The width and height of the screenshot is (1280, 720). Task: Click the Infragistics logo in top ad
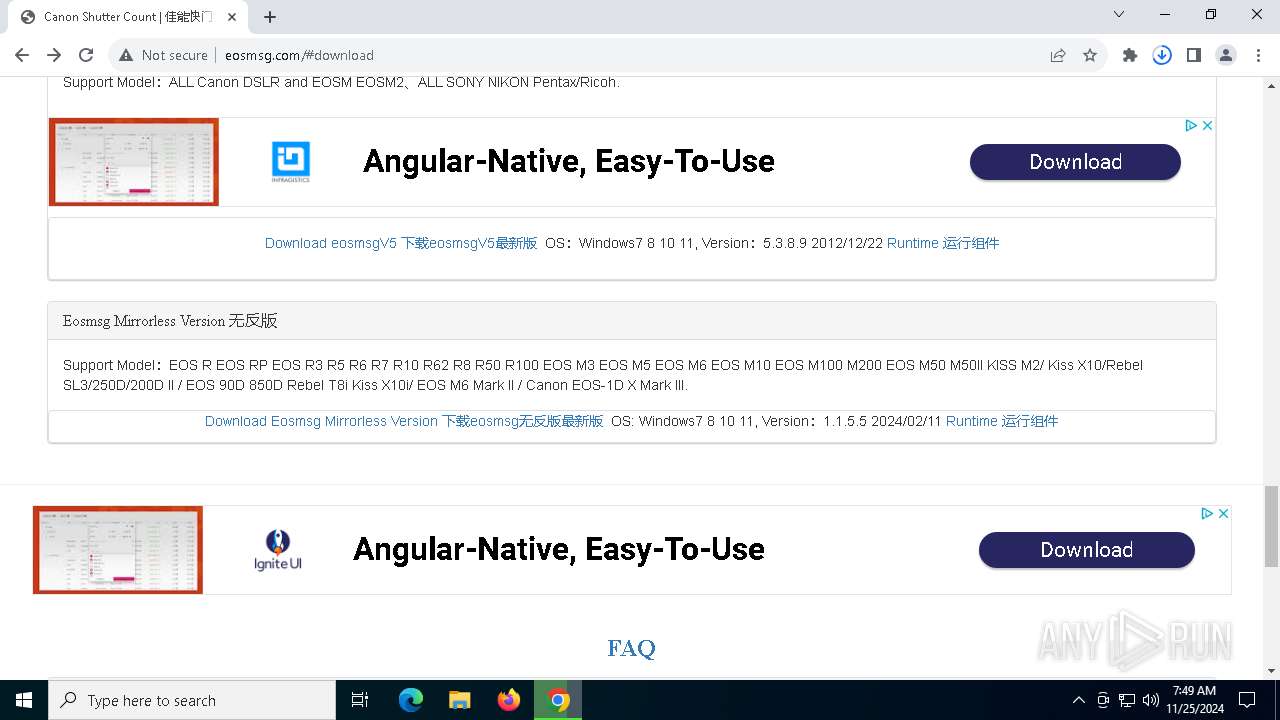(x=291, y=162)
